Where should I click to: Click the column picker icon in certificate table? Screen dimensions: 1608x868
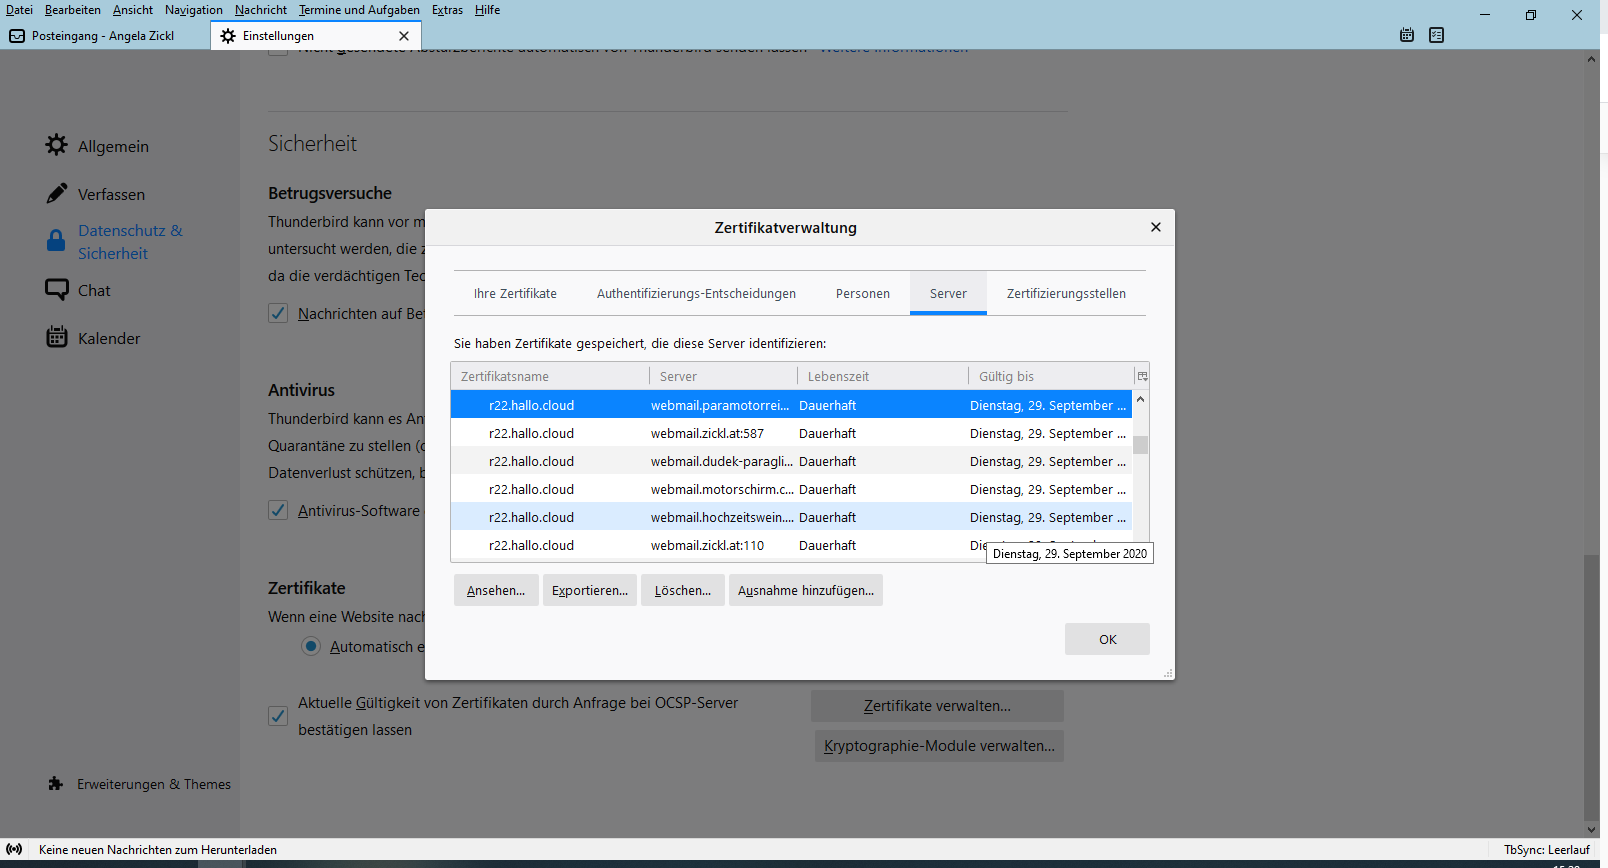(1142, 376)
